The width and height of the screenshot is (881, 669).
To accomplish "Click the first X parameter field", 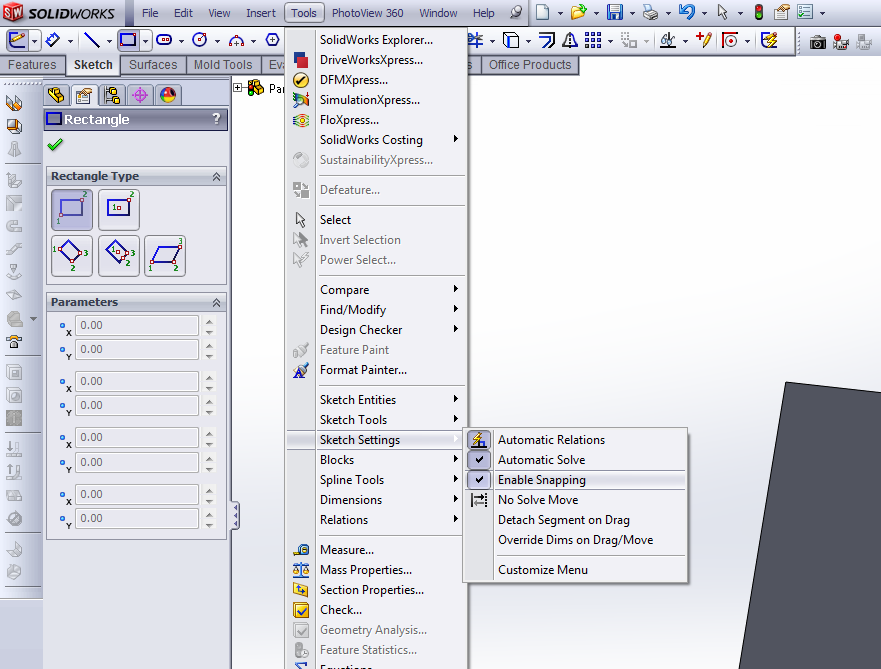I will 137,325.
